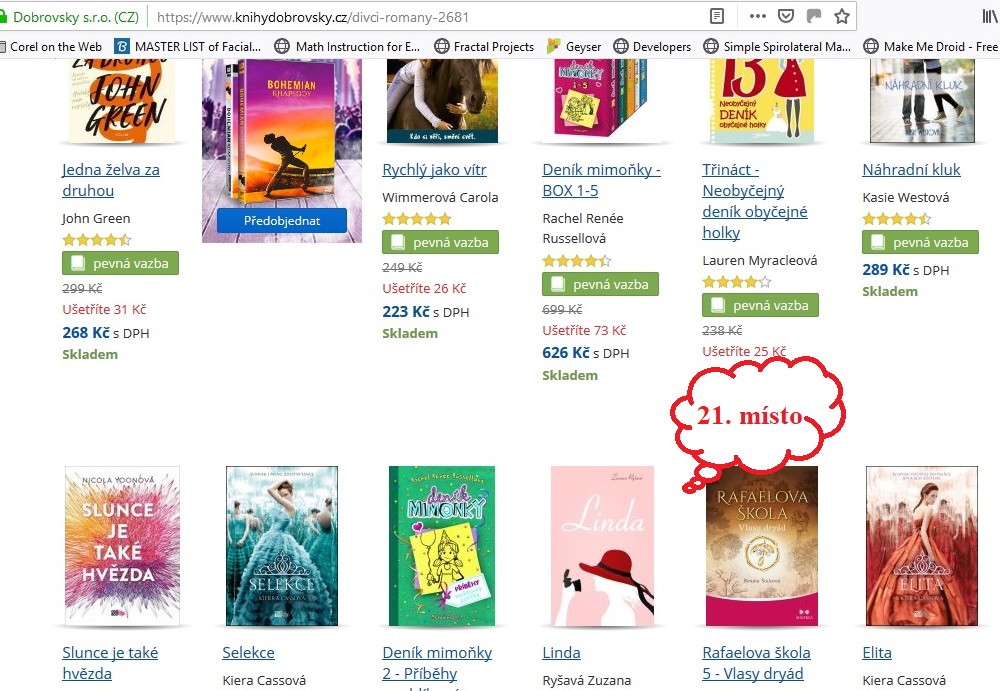The height and width of the screenshot is (691, 1000).
Task: Open Náhradní kluk book link
Action: (911, 170)
